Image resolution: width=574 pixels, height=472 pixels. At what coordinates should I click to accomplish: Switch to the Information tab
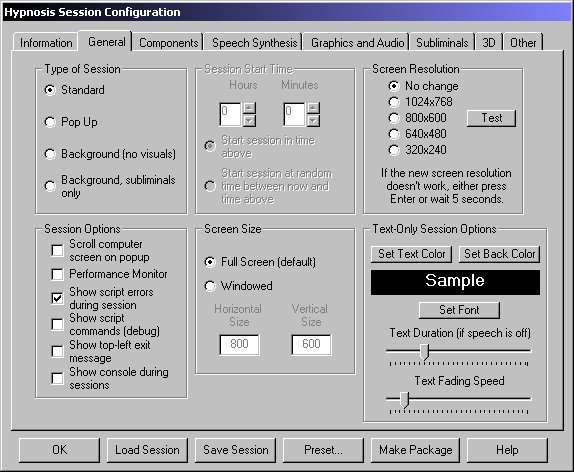pyautogui.click(x=46, y=42)
